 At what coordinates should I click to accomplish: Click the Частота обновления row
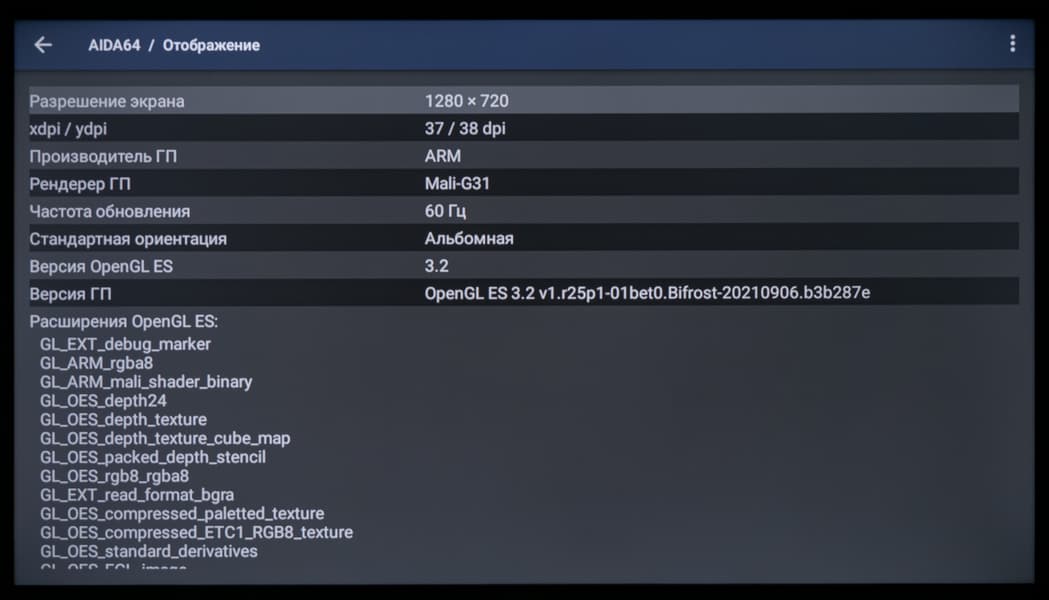(523, 211)
